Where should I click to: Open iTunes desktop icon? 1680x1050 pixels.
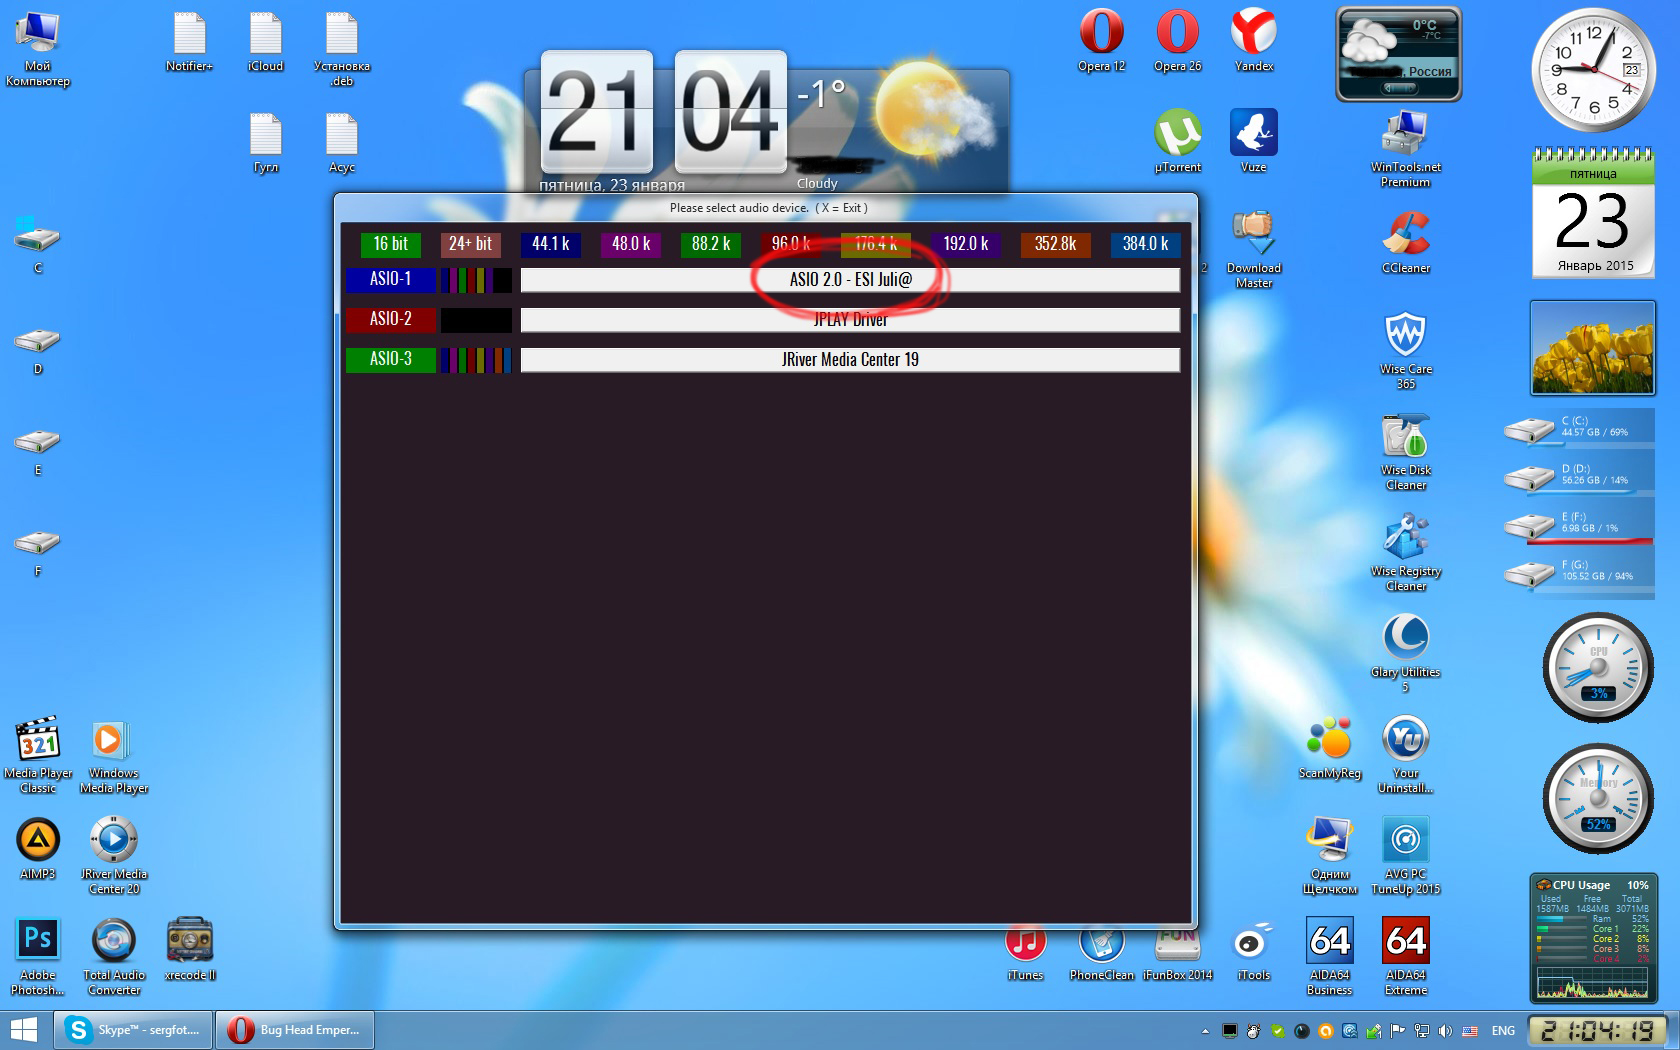(1025, 950)
